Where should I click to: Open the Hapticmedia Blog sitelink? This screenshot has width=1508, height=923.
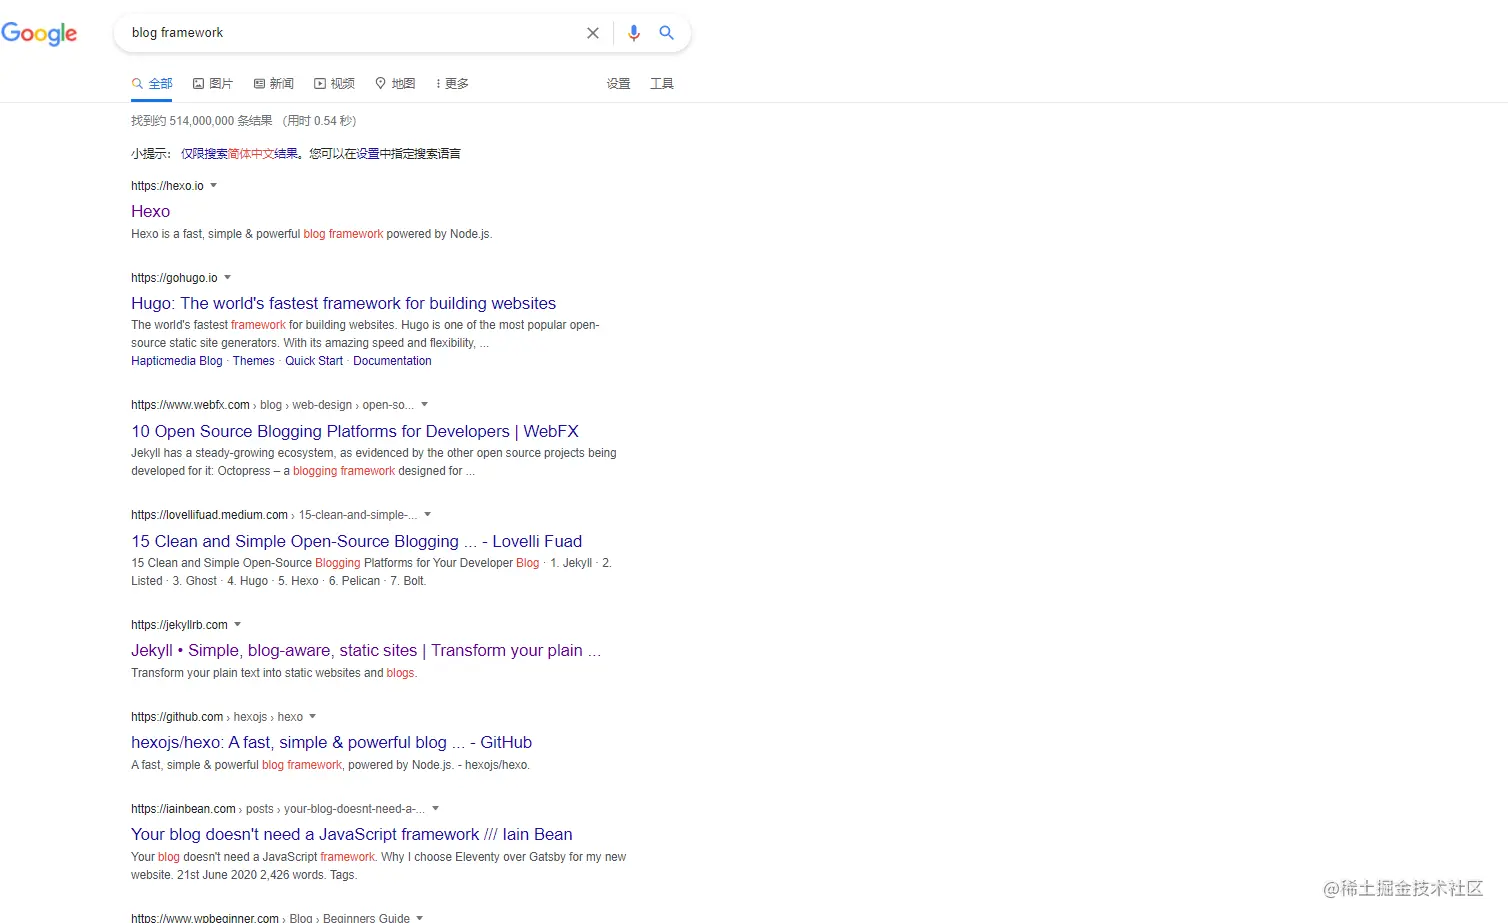(177, 361)
